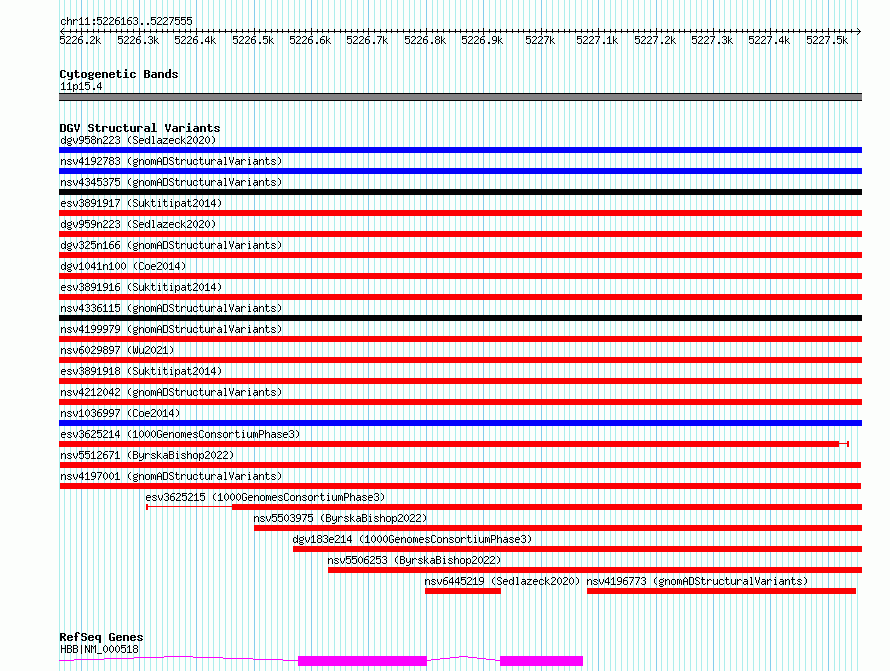890x671 pixels.
Task: Open esv3625215 1000Genomes variant label
Action: pos(265,497)
